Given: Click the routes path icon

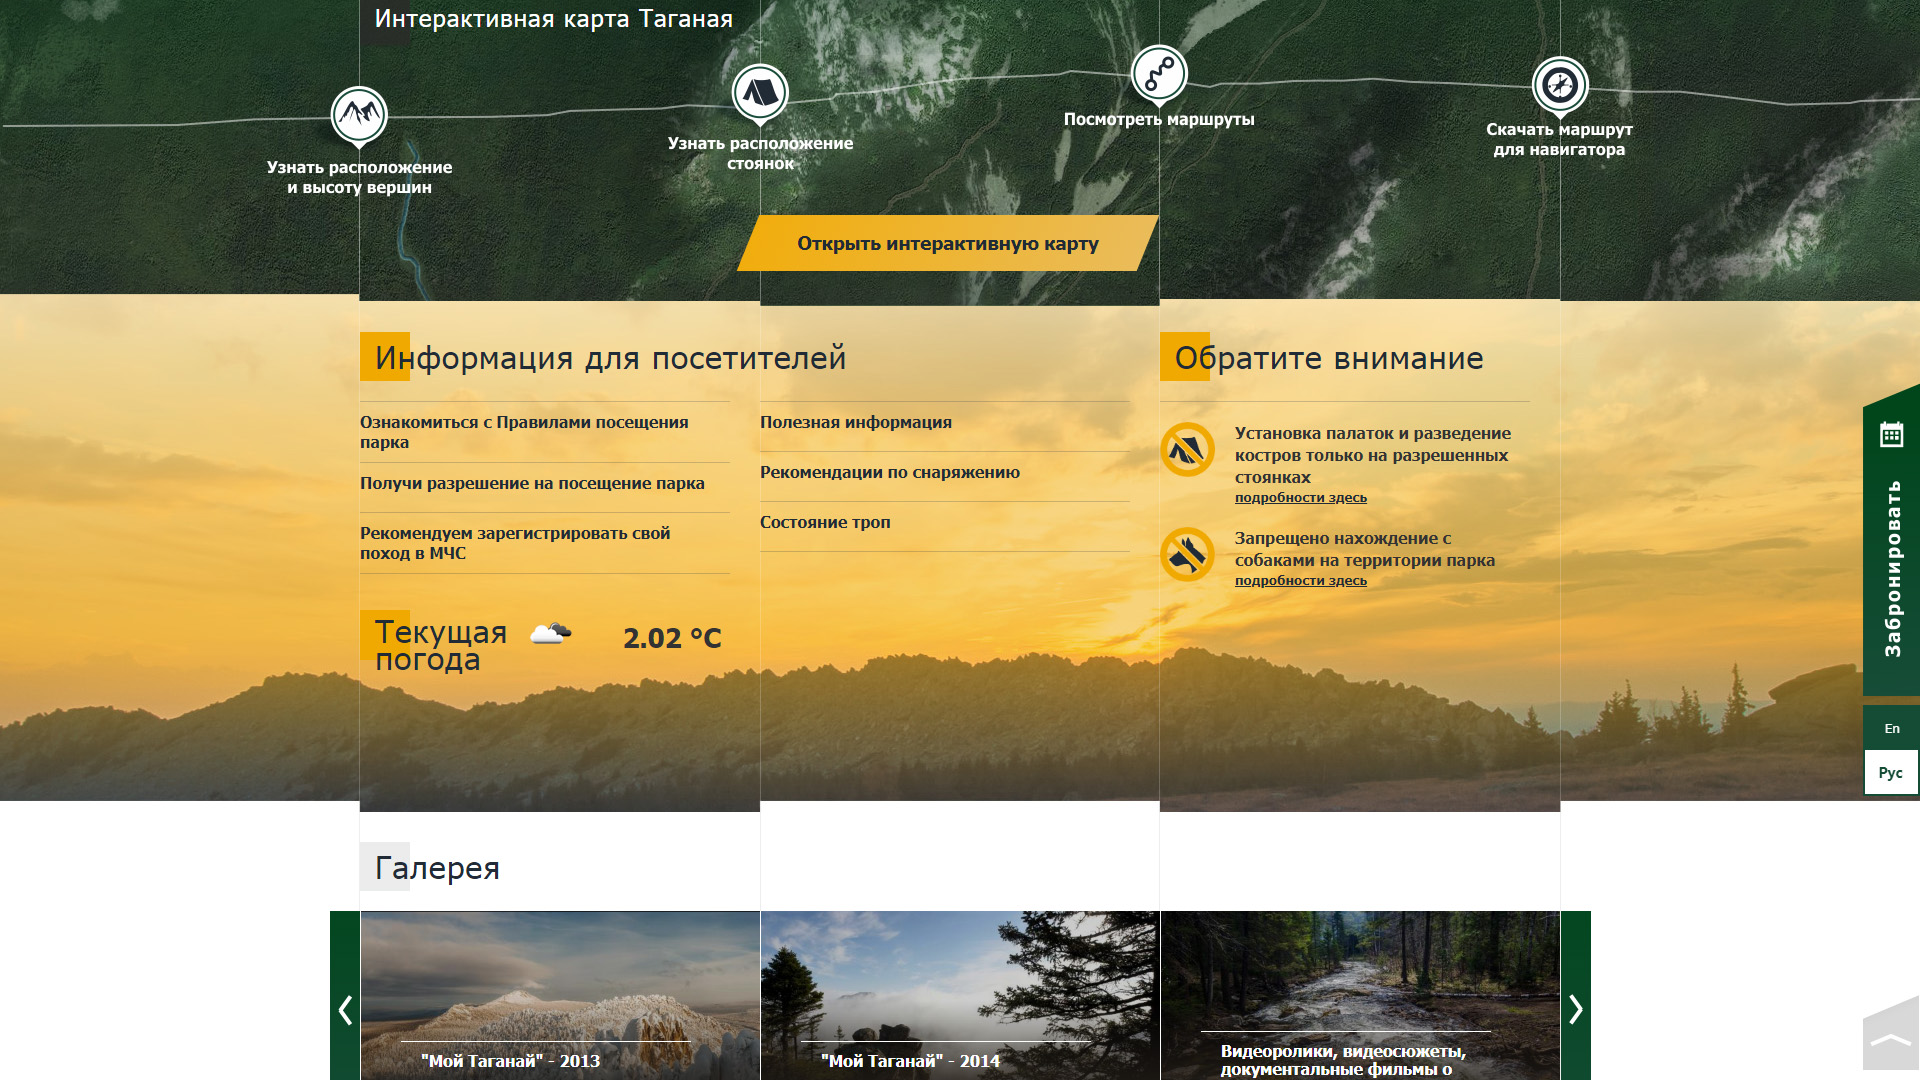Looking at the screenshot, I should click(1159, 73).
